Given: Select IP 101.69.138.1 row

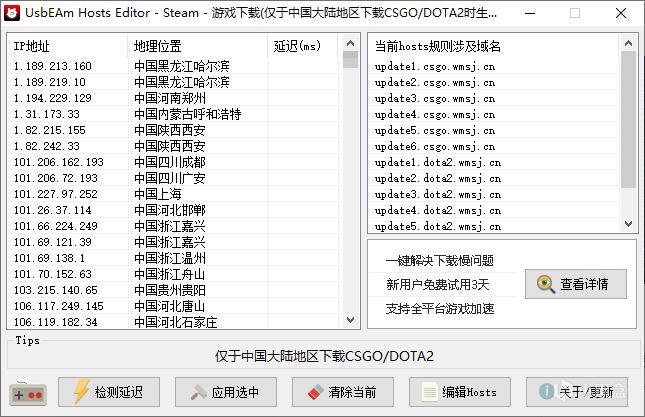Looking at the screenshot, I should pos(175,258).
